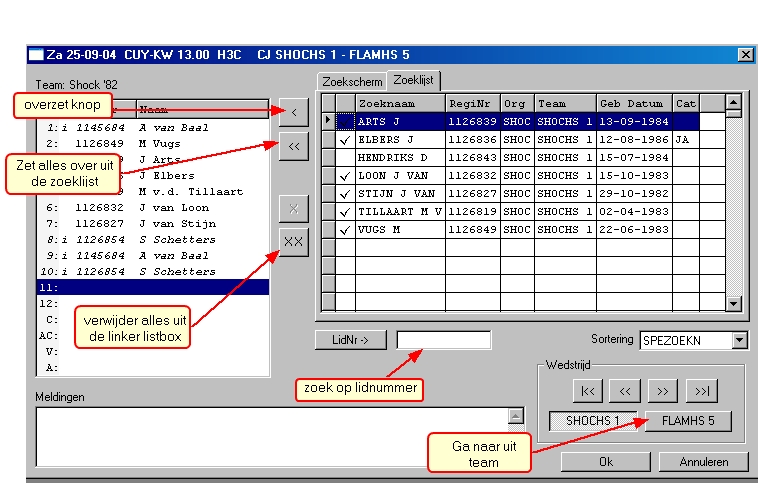Jump to last match with >>| button
Viewport: 758px width, 483px height.
tap(701, 390)
